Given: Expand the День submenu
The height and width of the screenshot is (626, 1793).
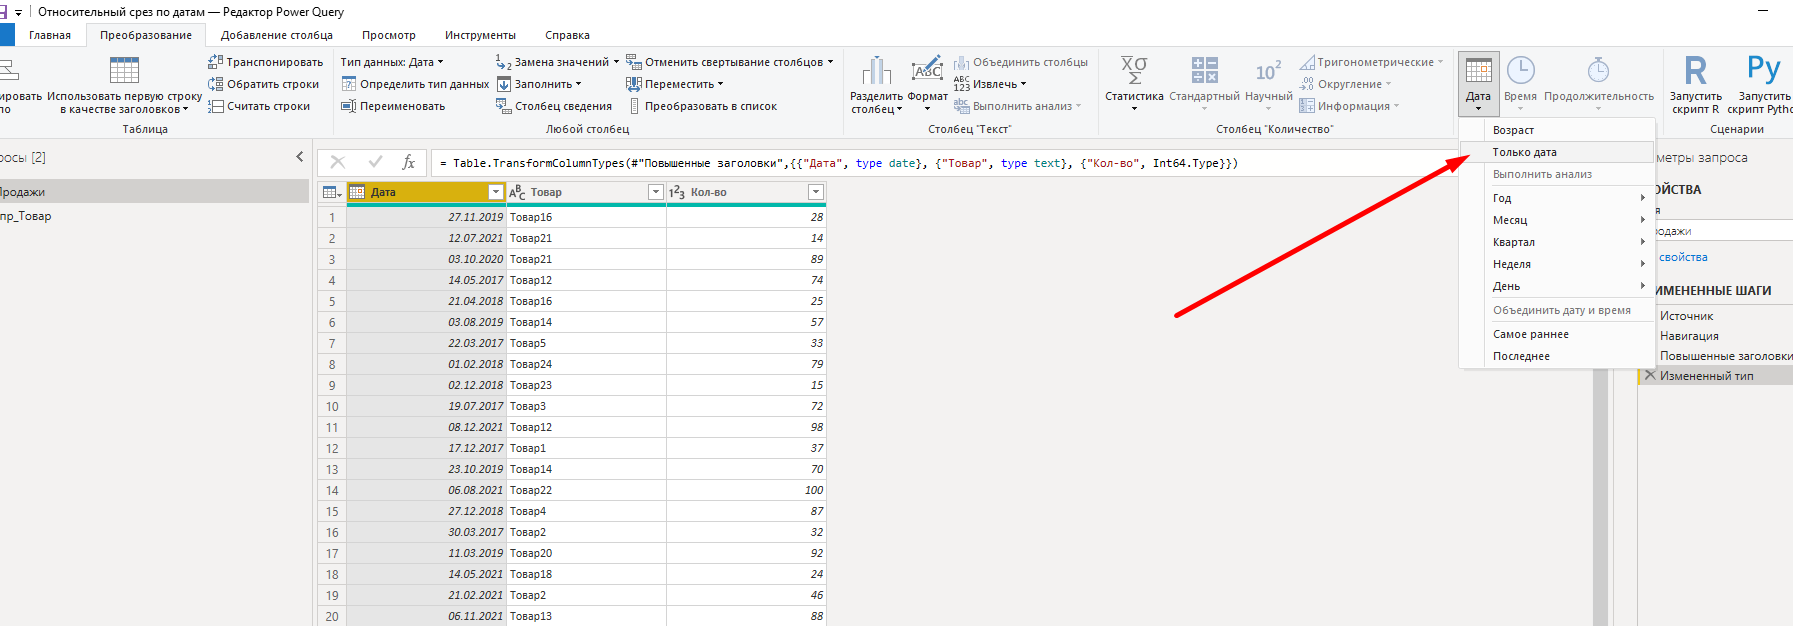Looking at the screenshot, I should (x=1557, y=286).
